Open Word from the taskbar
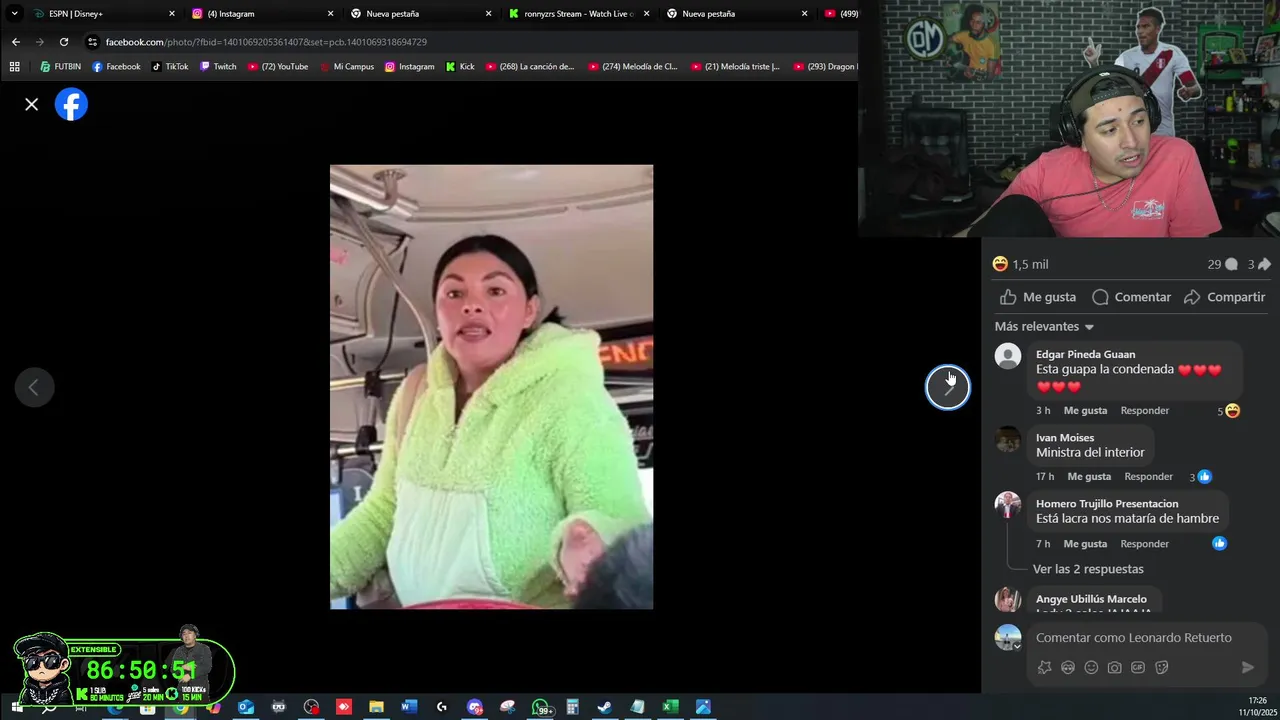1280x720 pixels. (x=408, y=707)
